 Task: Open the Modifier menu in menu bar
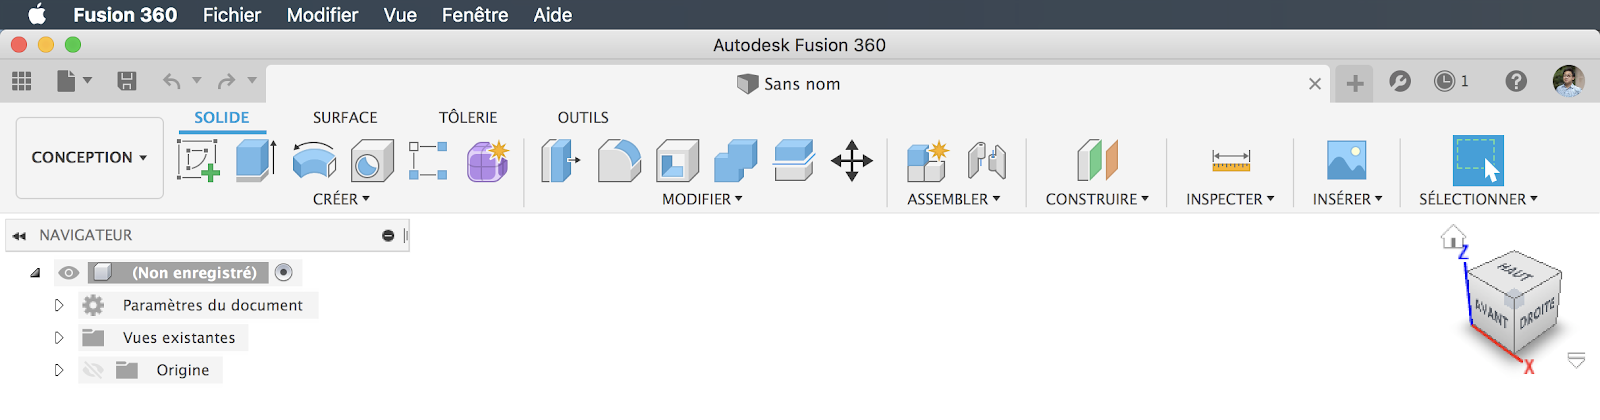(322, 15)
